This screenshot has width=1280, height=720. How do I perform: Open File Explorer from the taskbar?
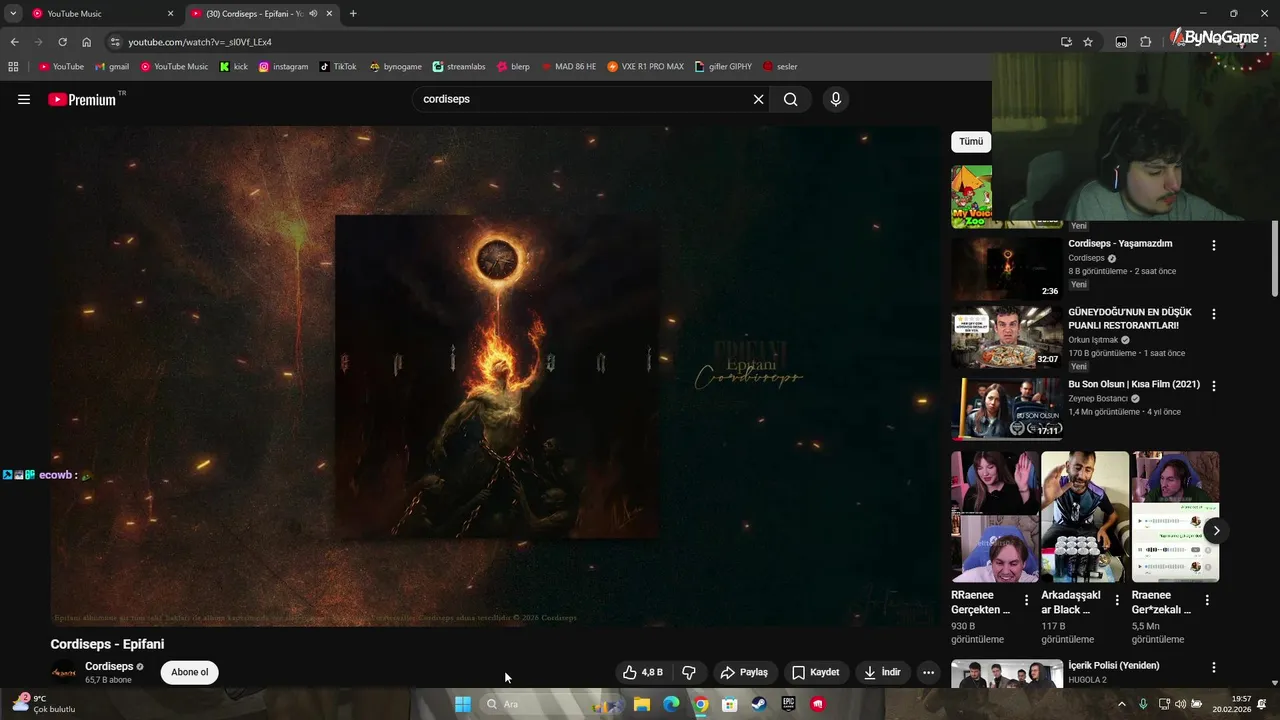click(x=642, y=704)
